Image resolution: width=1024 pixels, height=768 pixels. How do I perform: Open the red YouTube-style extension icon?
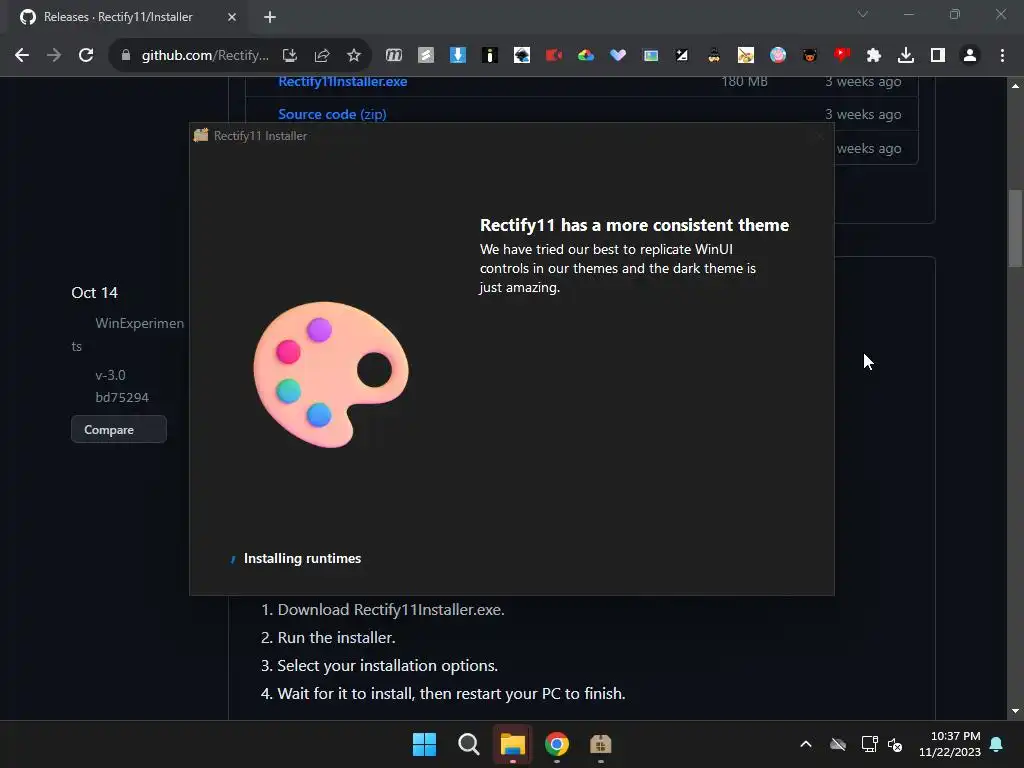pos(842,56)
